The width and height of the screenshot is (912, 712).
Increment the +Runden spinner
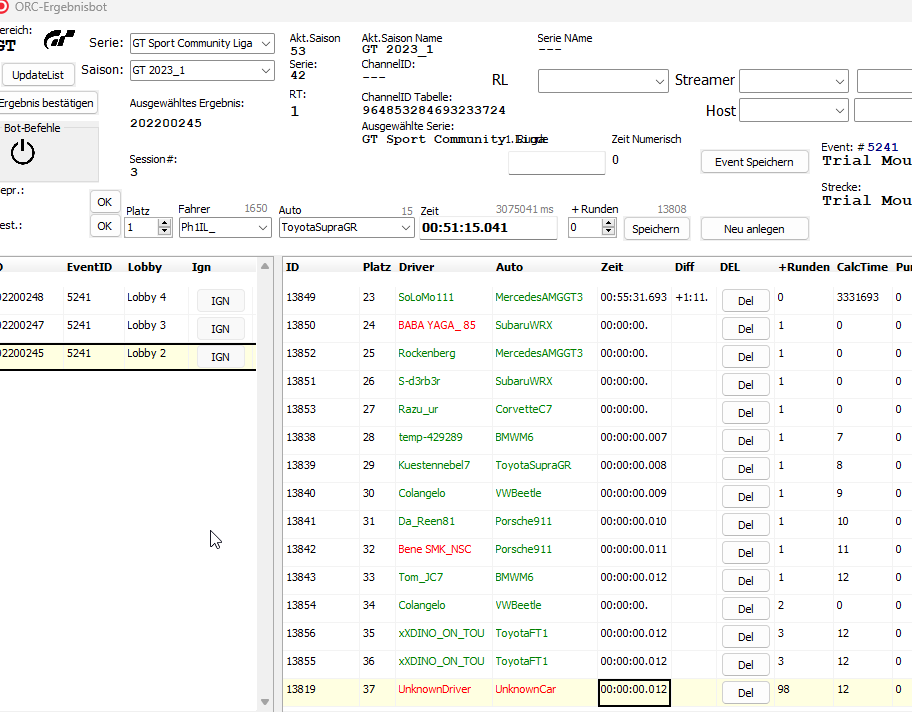pyautogui.click(x=608, y=223)
